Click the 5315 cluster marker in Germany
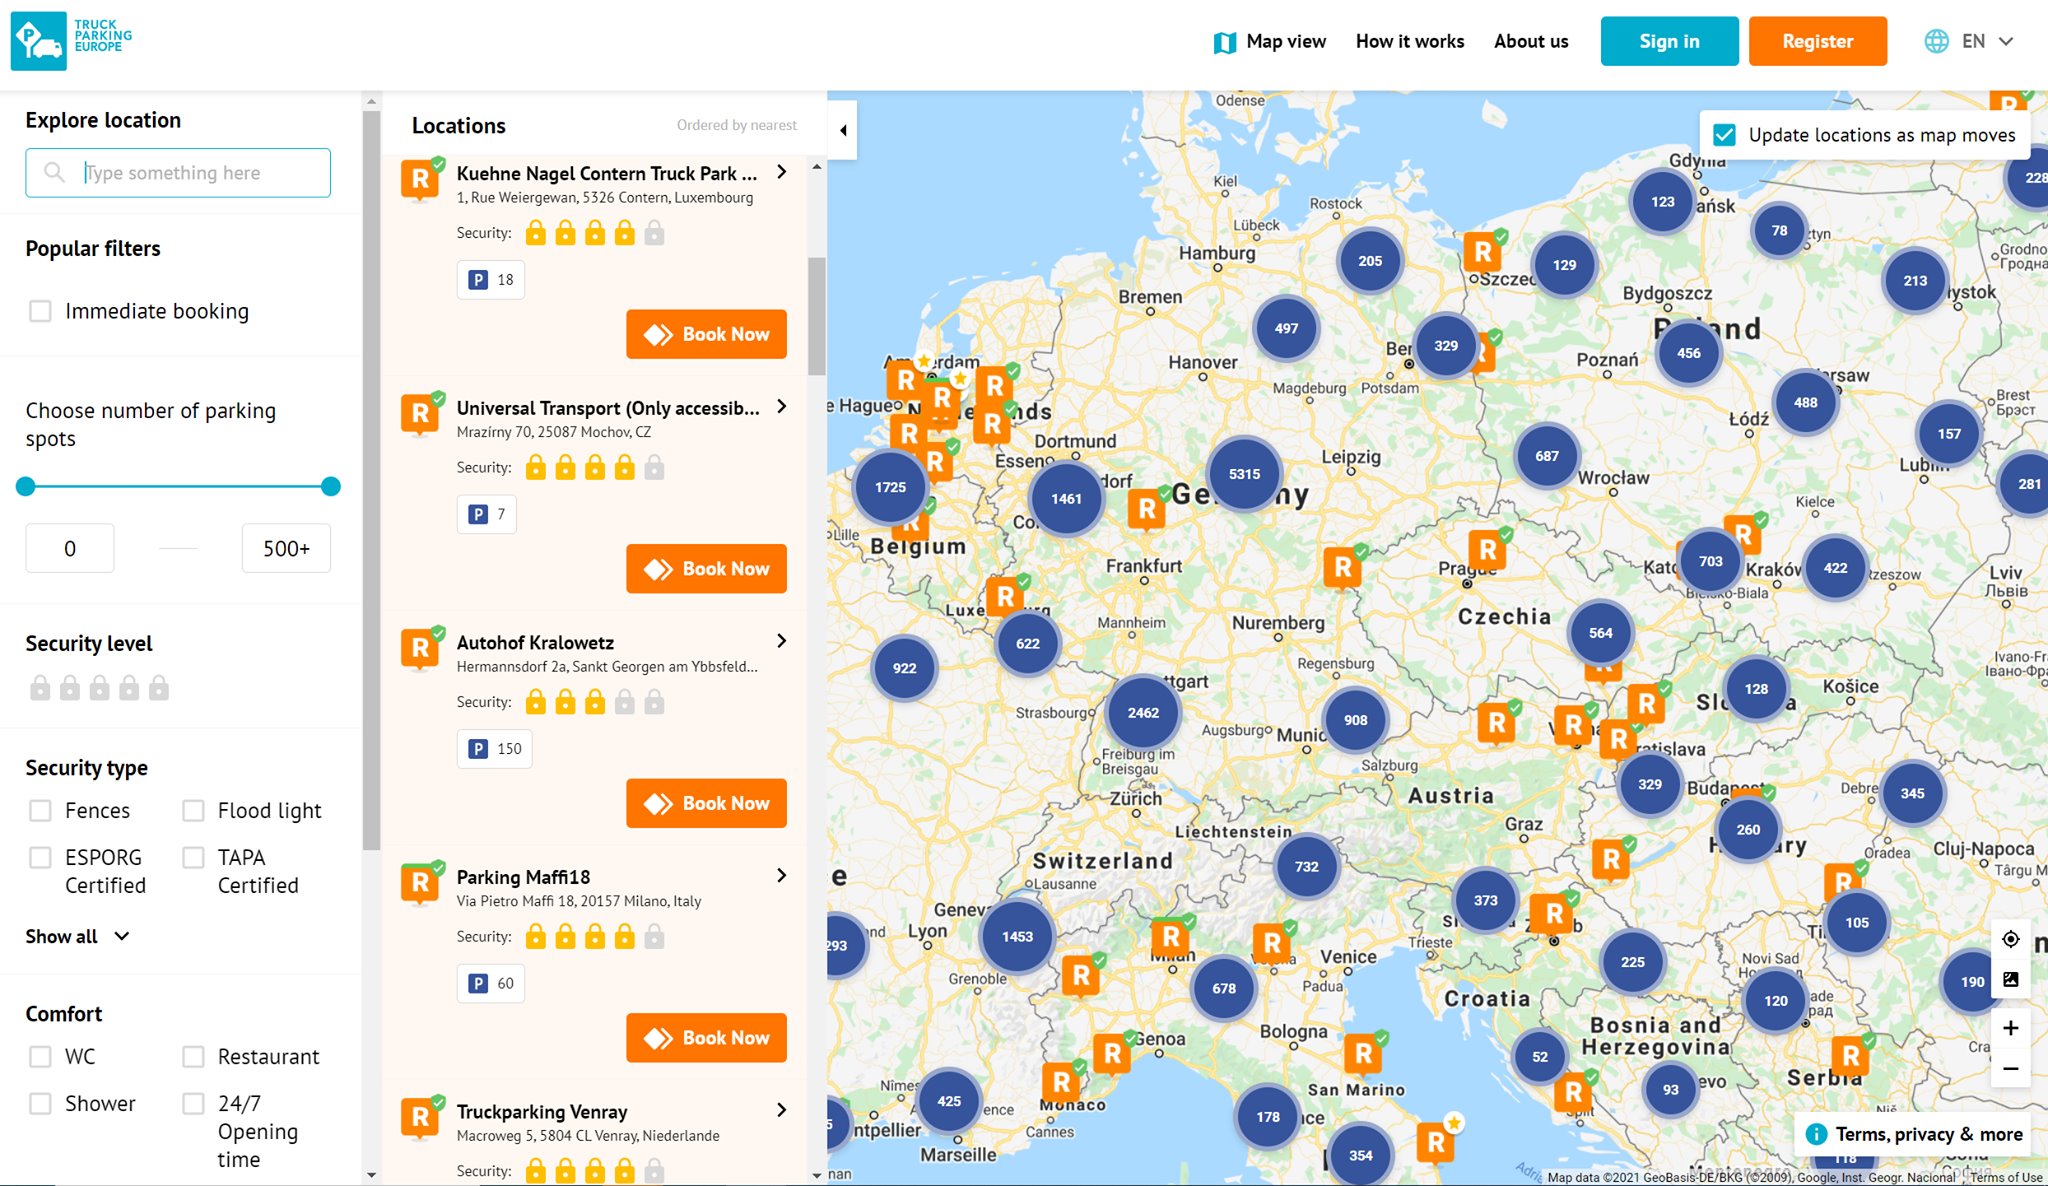This screenshot has height=1186, width=2048. 1244,474
